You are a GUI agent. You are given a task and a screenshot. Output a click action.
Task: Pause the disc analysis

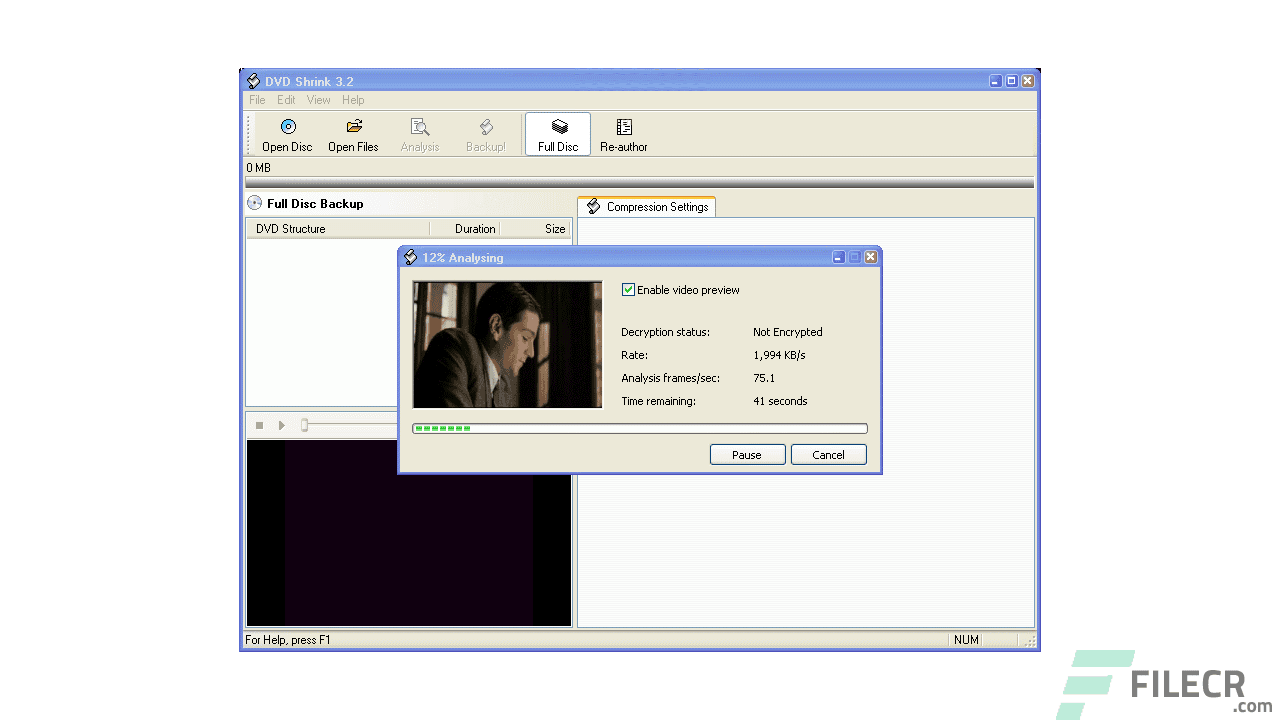coord(747,454)
